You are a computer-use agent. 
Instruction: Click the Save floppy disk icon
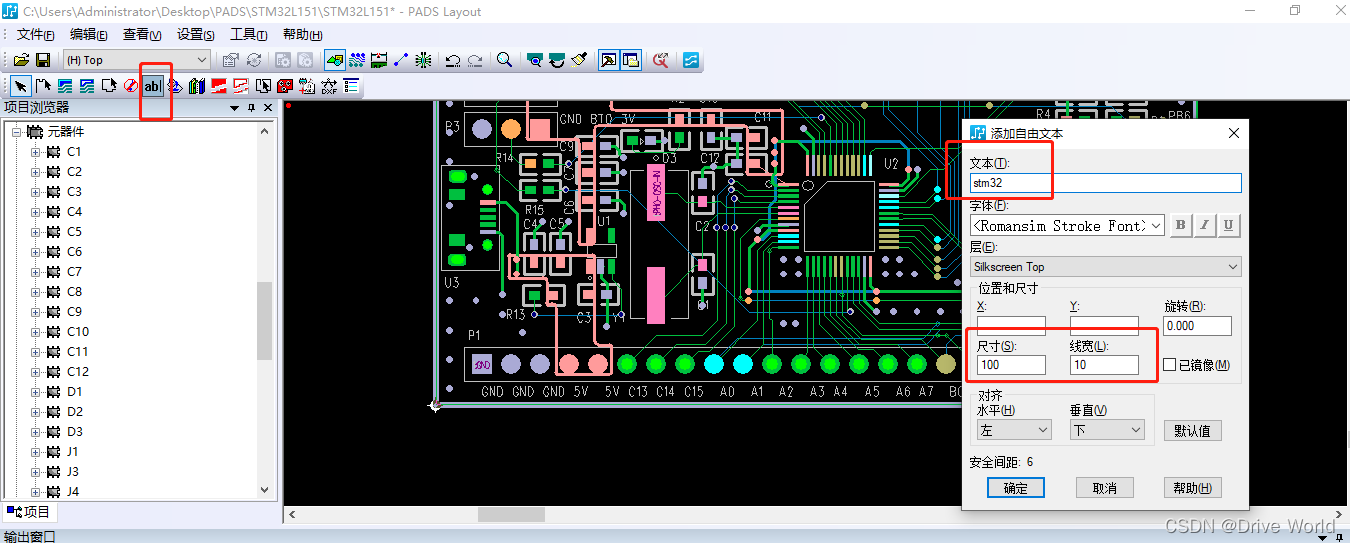click(43, 60)
